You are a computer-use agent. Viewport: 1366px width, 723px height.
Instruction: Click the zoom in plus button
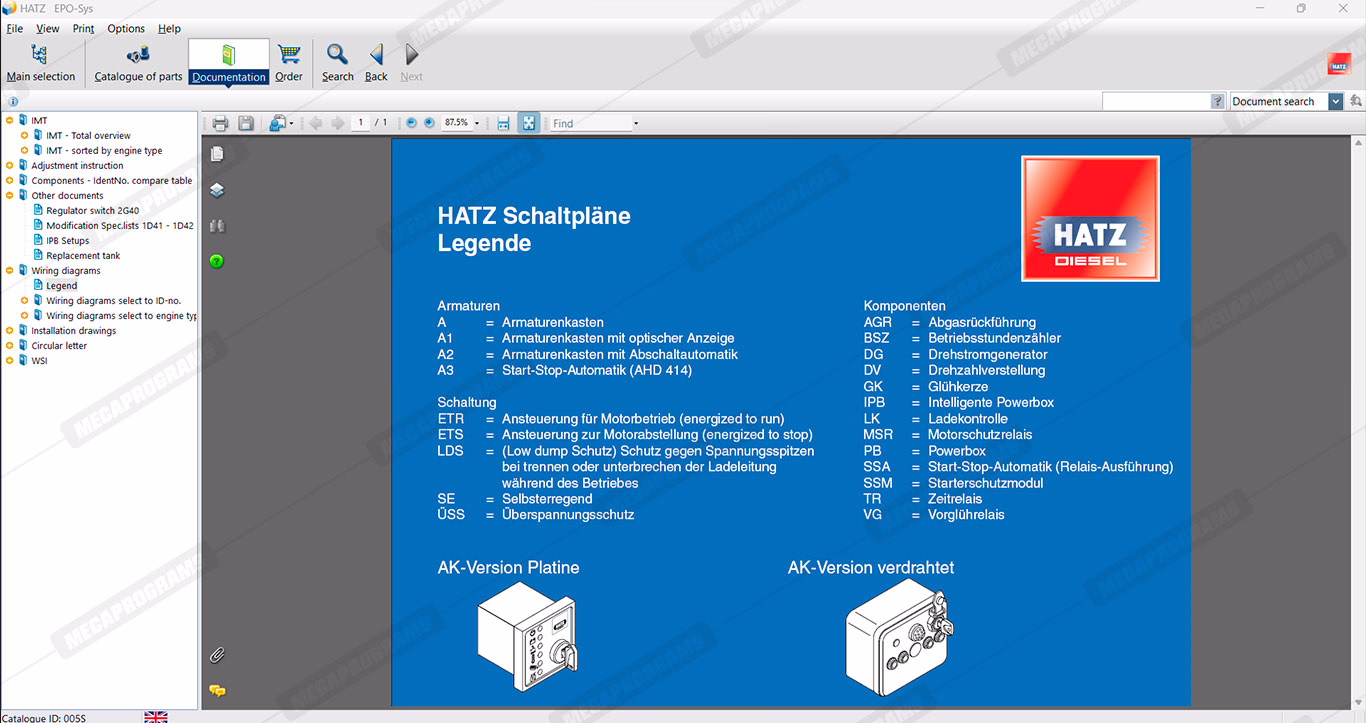point(429,123)
